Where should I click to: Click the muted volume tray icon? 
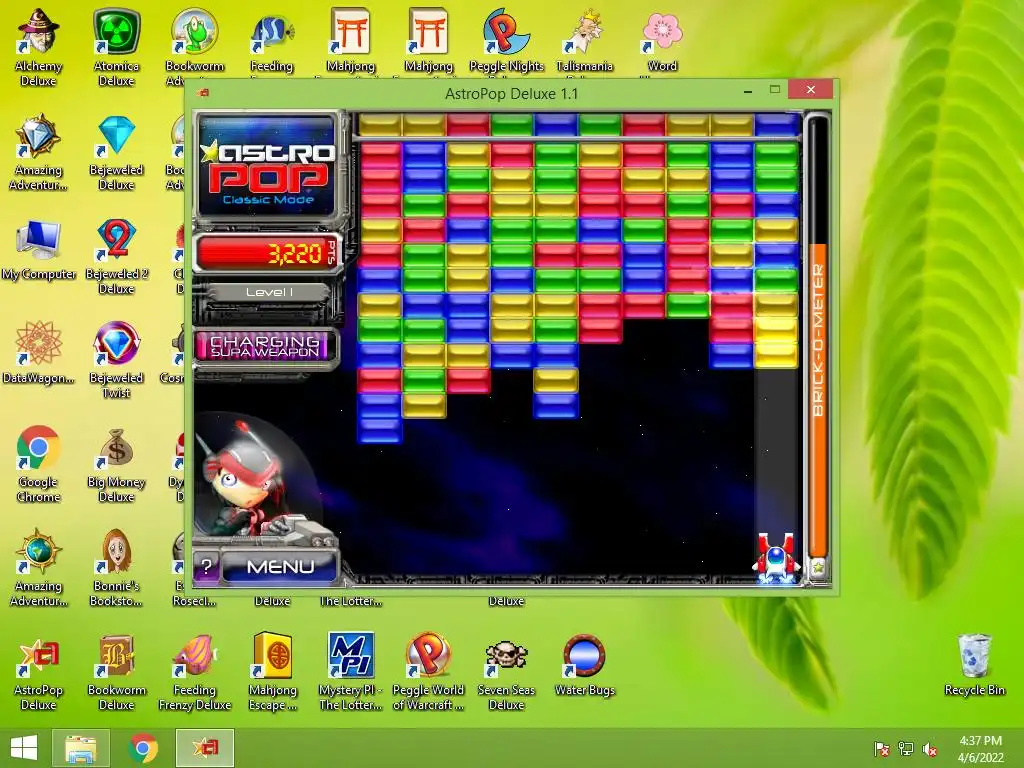pyautogui.click(x=929, y=749)
